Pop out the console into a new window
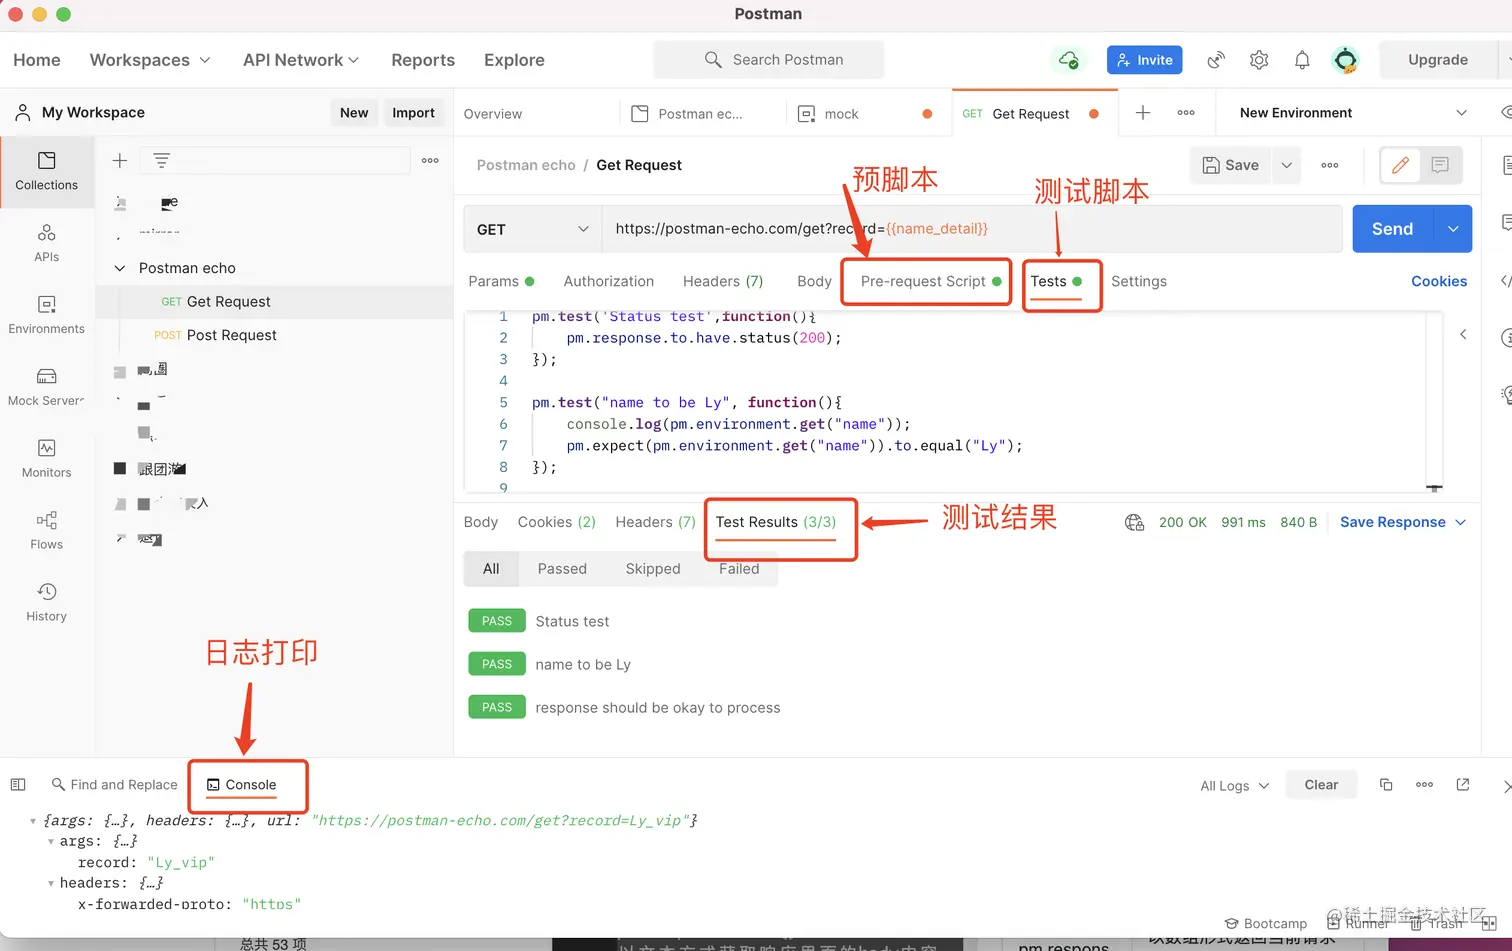This screenshot has width=1512, height=951. (x=1463, y=785)
